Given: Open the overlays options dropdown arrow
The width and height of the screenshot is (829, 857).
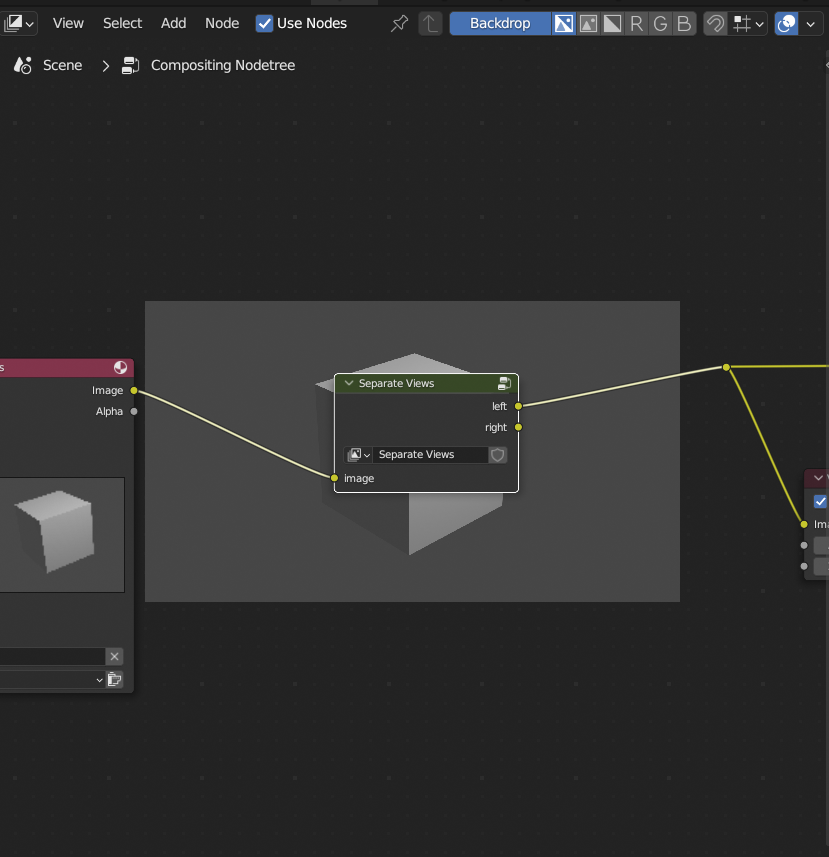Looking at the screenshot, I should click(811, 24).
